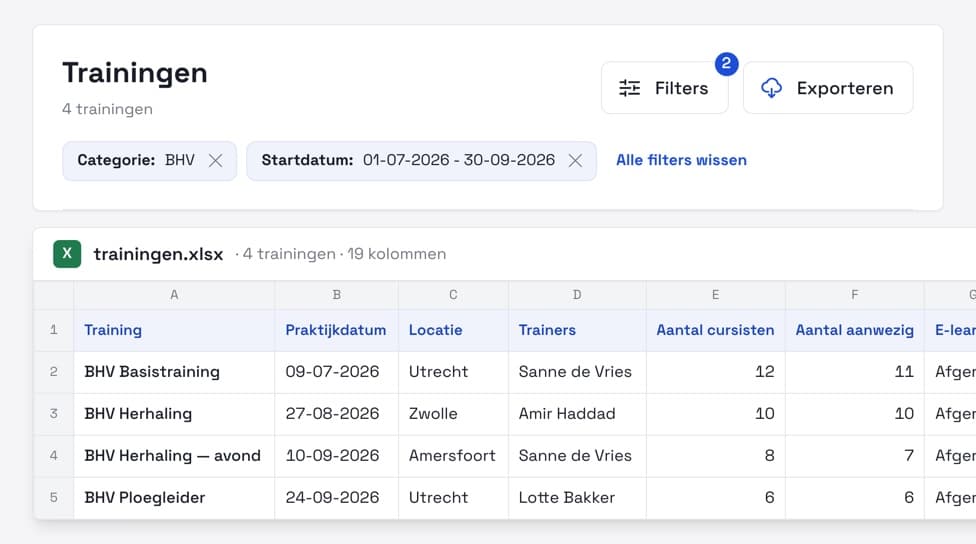Select the BHV Herhaling — avond cell
The width and height of the screenshot is (976, 544).
(x=174, y=456)
